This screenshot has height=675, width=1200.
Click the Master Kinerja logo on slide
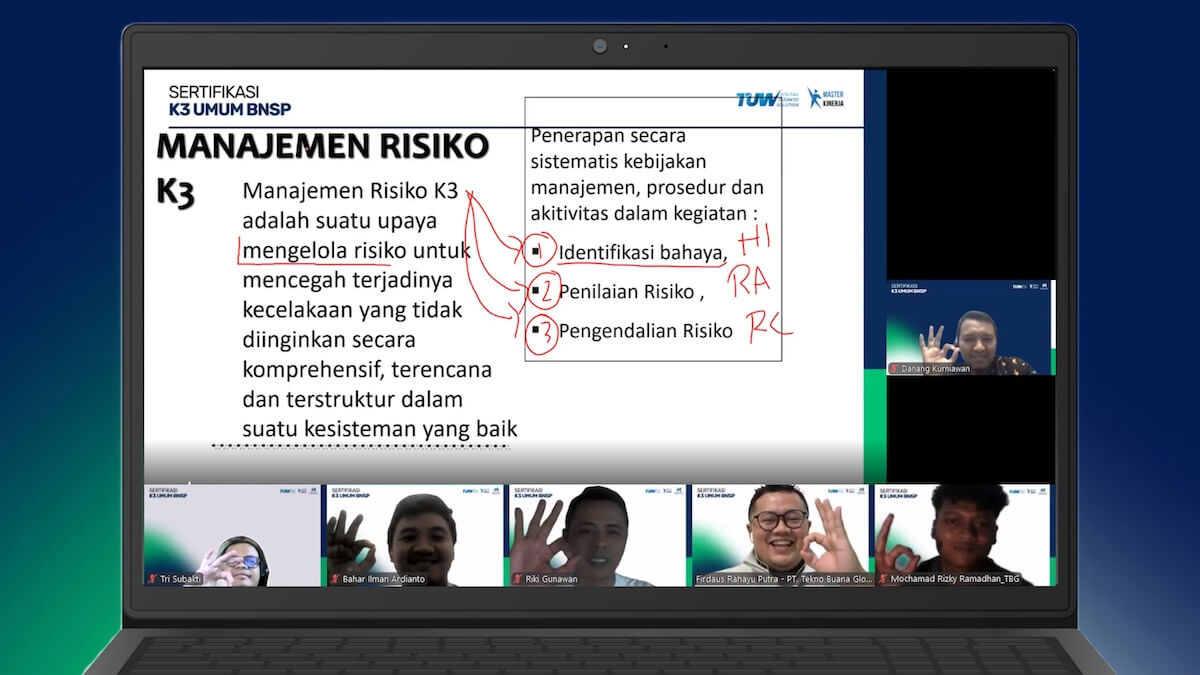tap(826, 98)
